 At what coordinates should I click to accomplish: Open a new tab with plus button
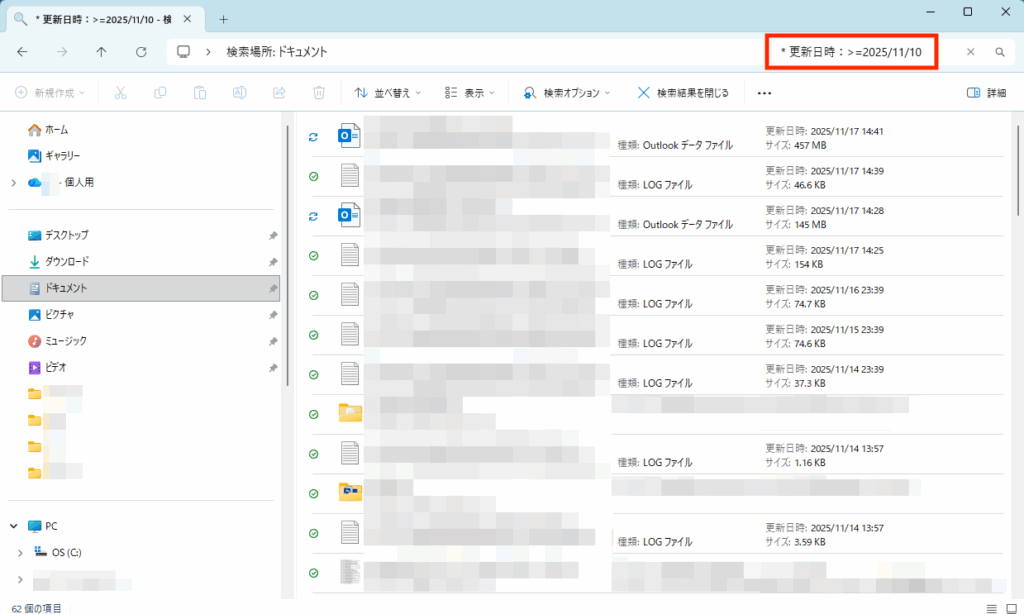223,19
